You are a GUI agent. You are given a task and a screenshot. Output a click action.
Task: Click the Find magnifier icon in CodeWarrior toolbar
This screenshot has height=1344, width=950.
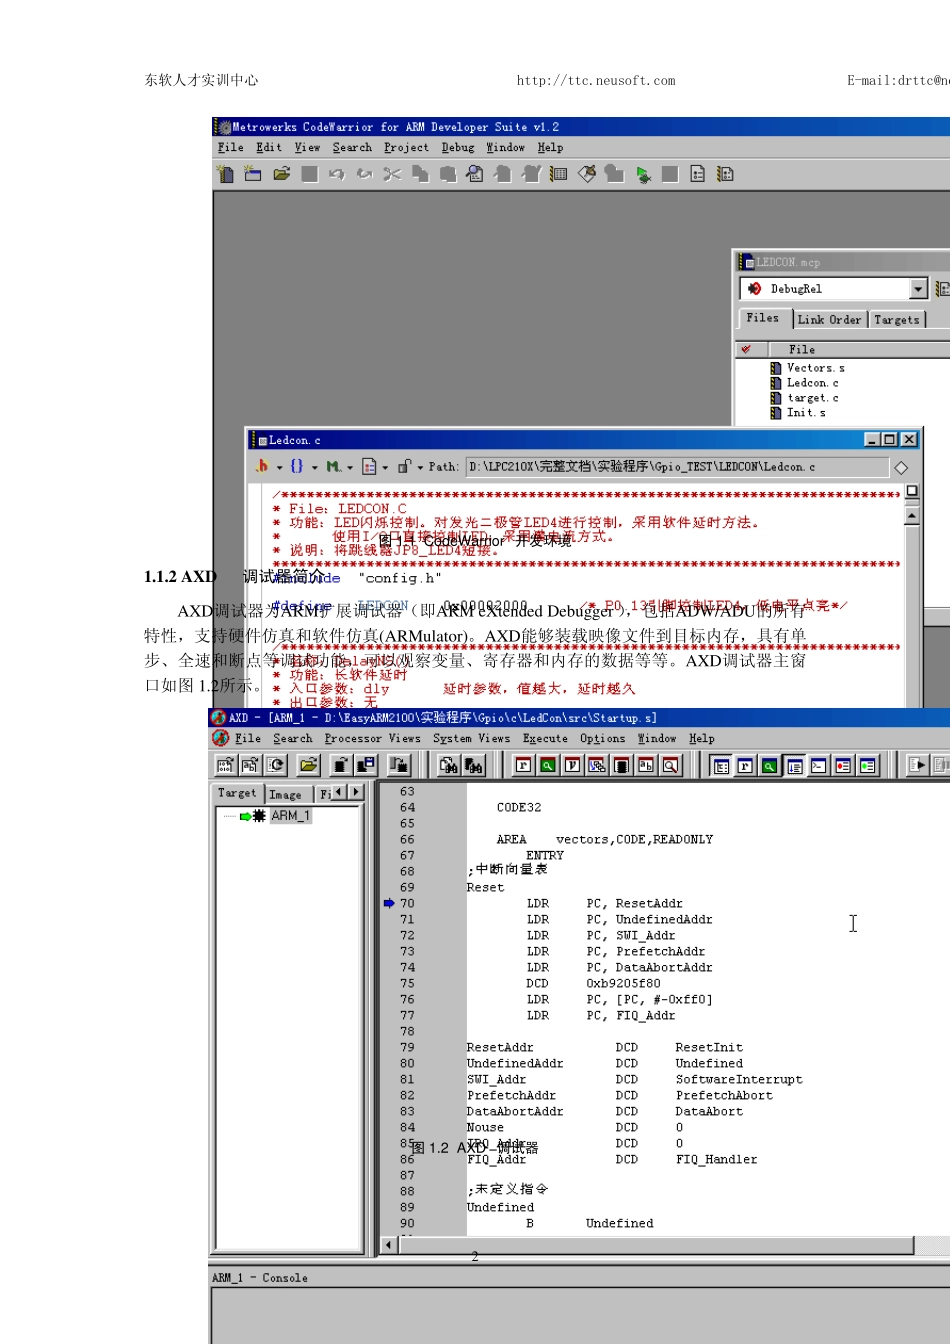[x=475, y=174]
